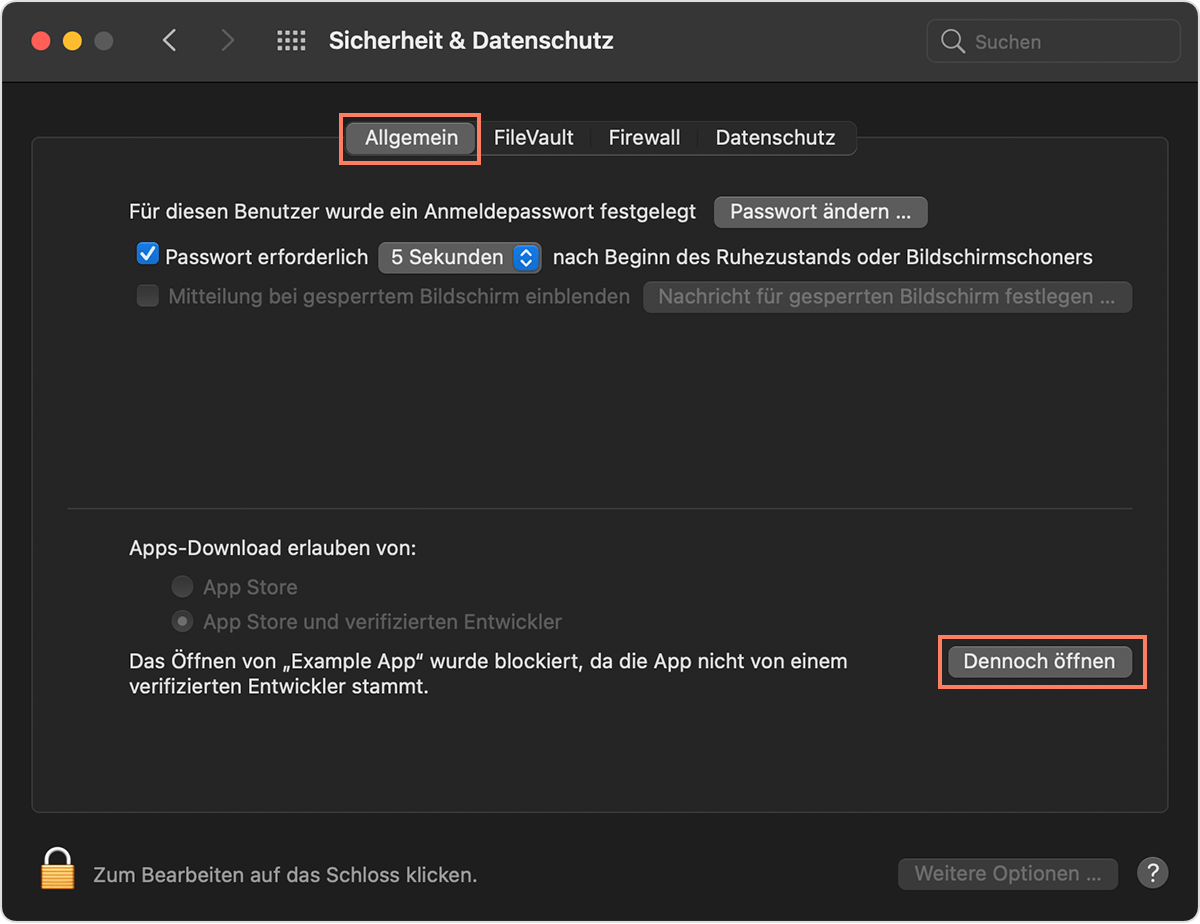Click the Zum Bearbeiten auf das Schloss klicken text
Viewport: 1200px width, 924px height.
click(x=285, y=875)
